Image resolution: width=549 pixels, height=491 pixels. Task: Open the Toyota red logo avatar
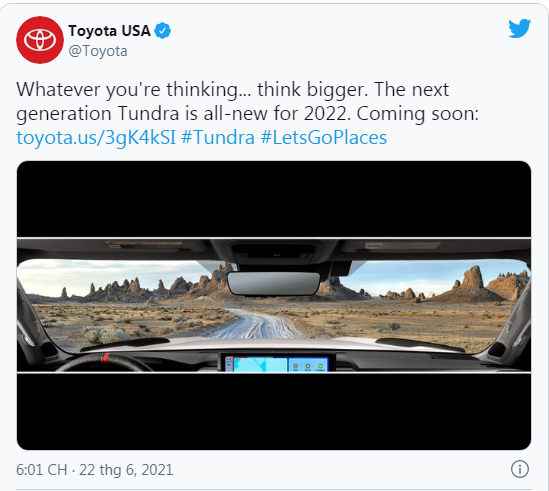[x=40, y=40]
